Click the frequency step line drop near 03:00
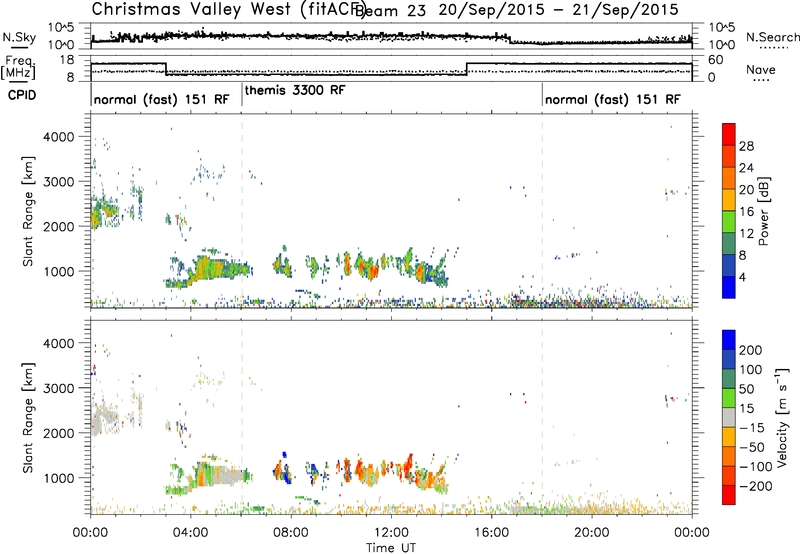This screenshot has width=800, height=554. click(166, 69)
